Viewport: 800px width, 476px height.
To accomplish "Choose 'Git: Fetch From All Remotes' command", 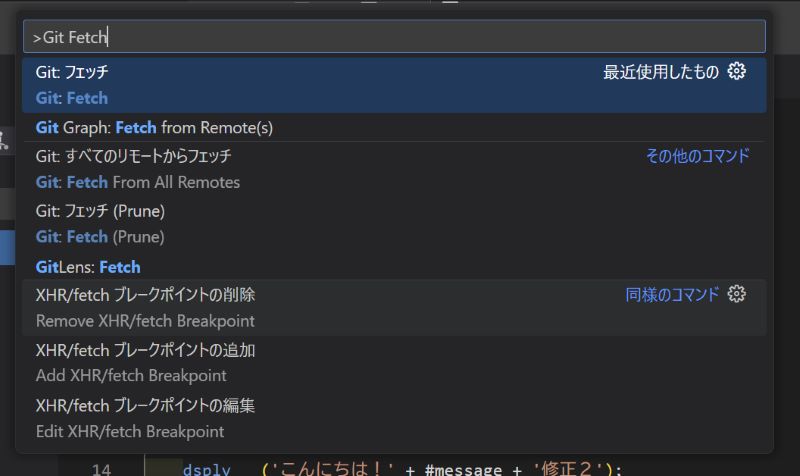I will pos(394,169).
